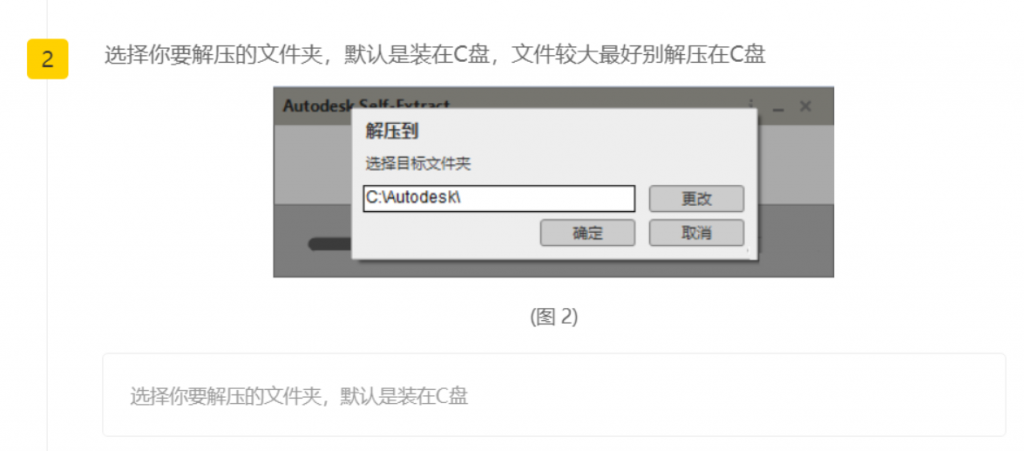Cancel extraction via the 取消 button
The image size is (1024, 451).
[696, 233]
